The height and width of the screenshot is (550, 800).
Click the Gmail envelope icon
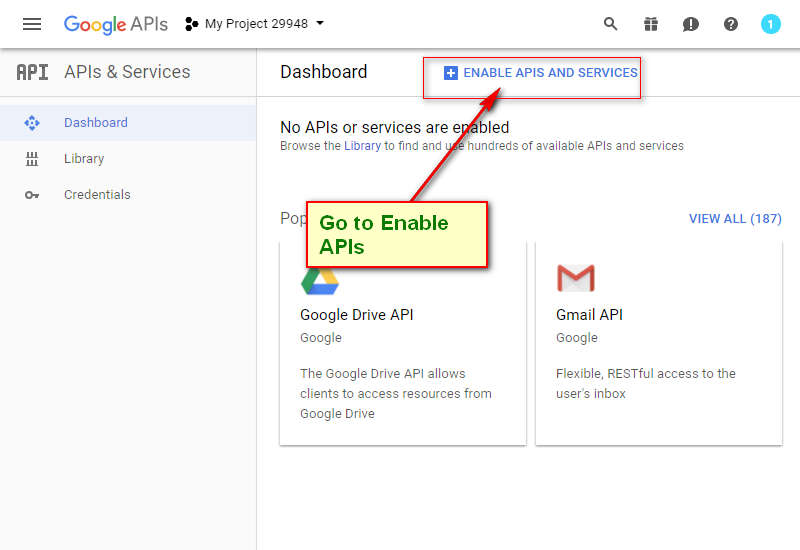pos(575,278)
